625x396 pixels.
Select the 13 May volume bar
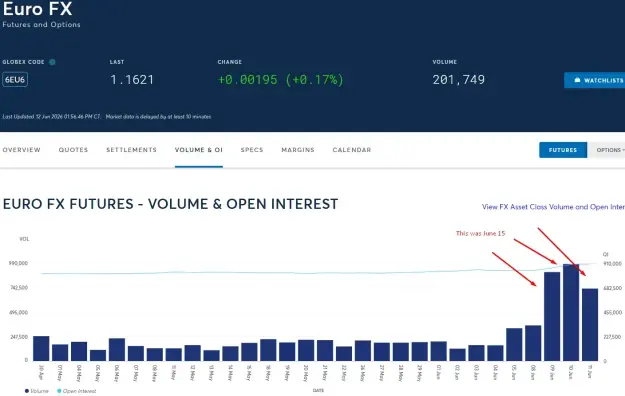point(211,356)
